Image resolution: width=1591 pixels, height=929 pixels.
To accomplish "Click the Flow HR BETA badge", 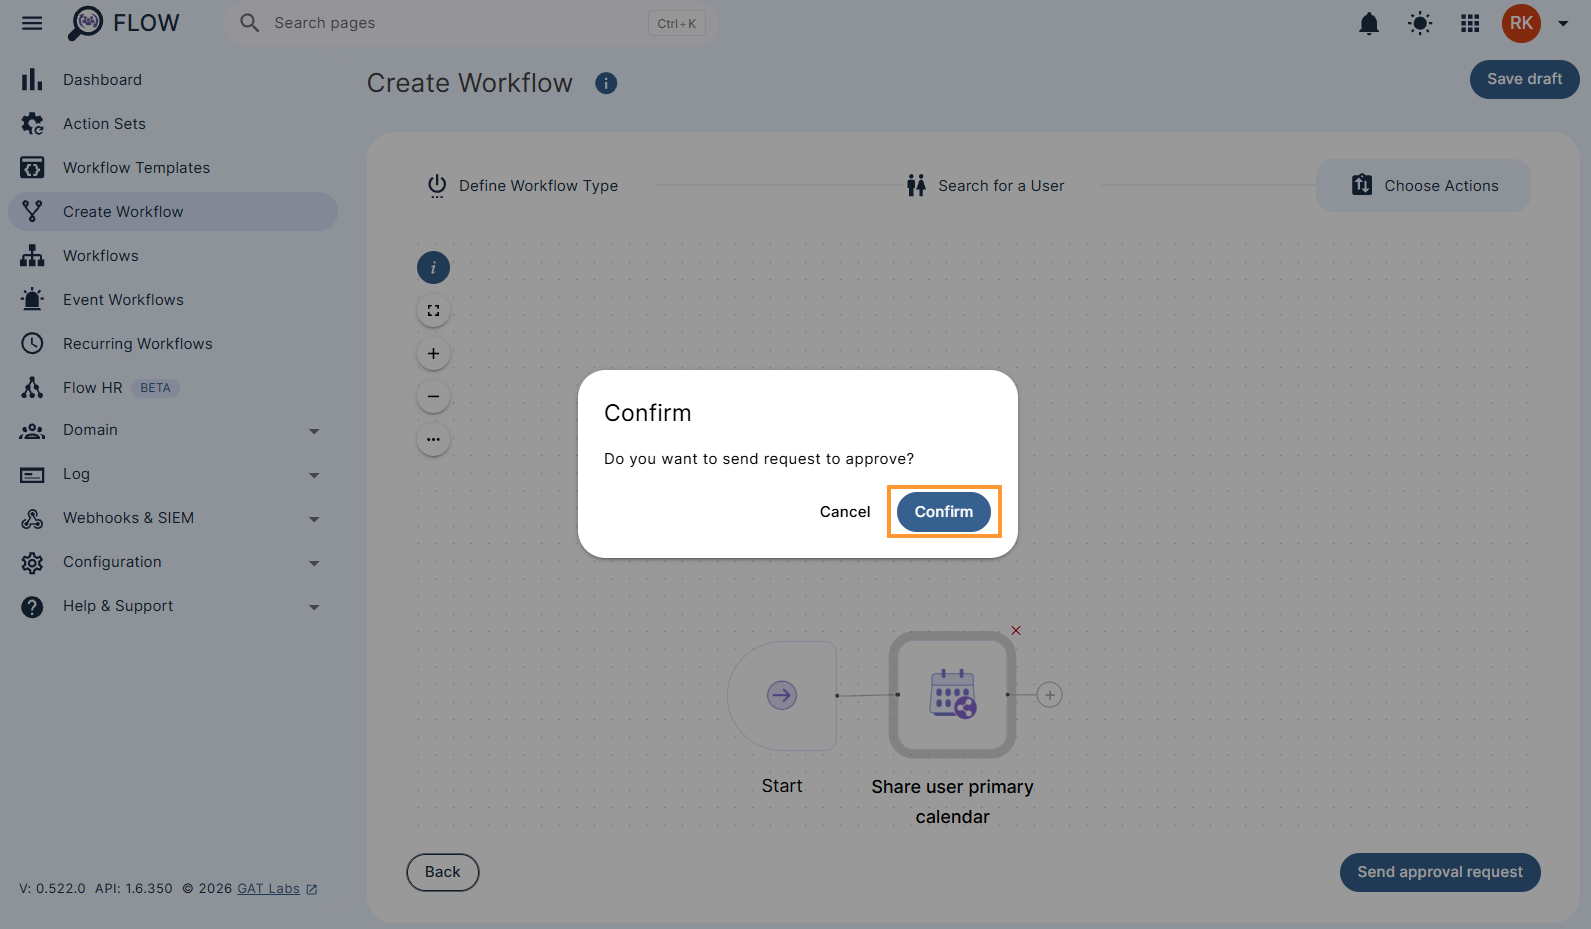I will pyautogui.click(x=155, y=388).
